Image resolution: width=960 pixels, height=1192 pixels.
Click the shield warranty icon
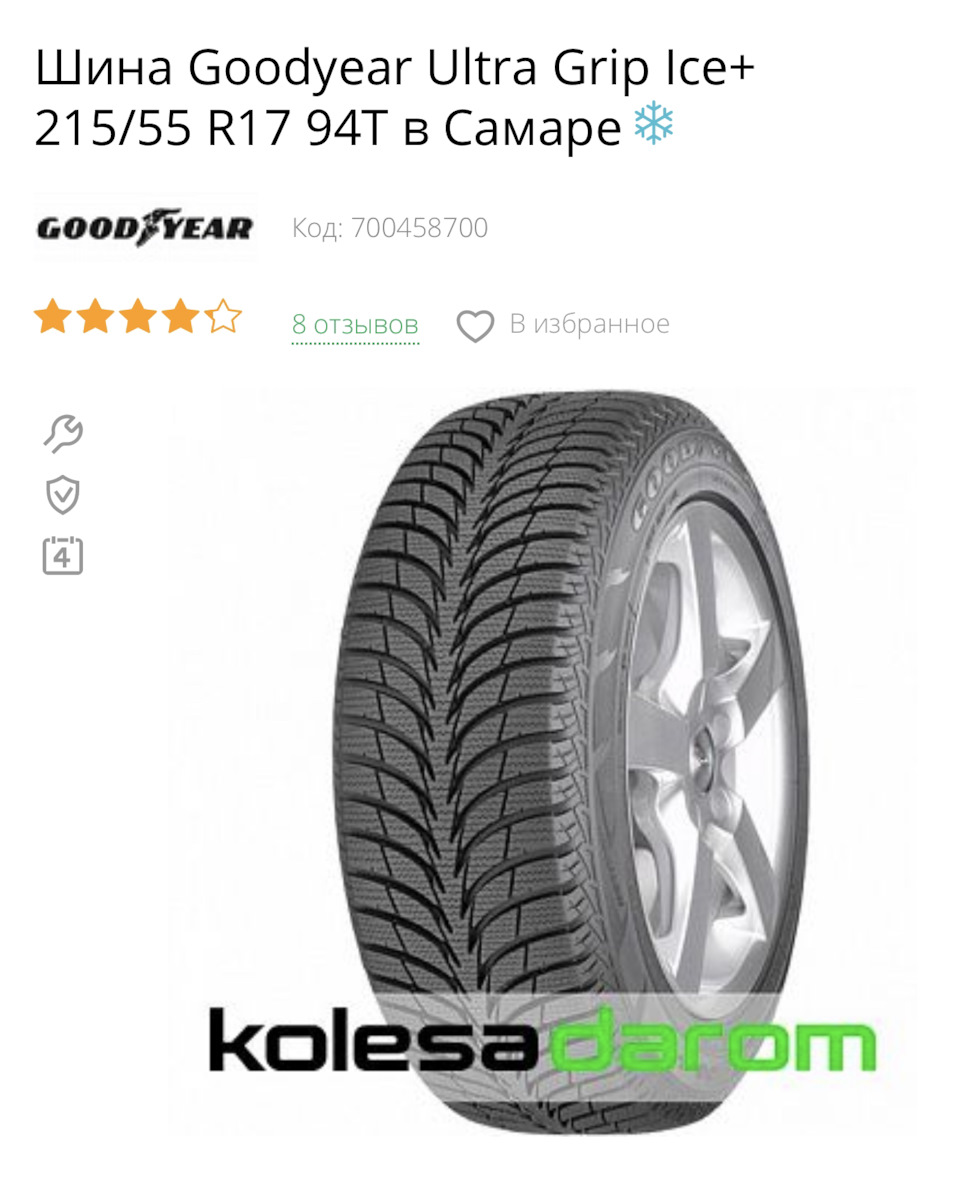pos(62,495)
